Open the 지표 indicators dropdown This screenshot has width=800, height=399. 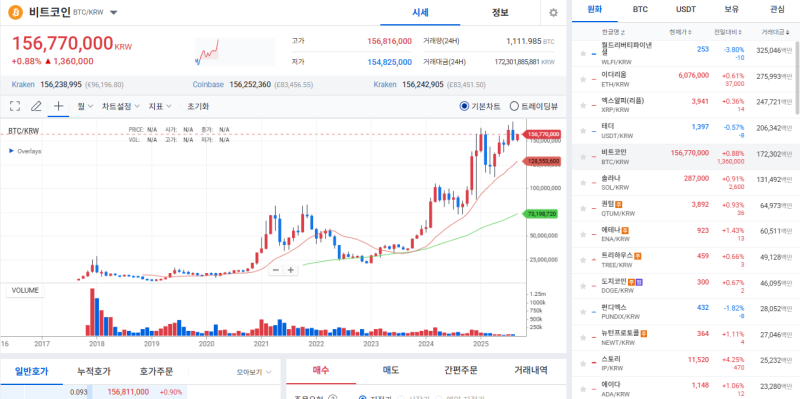coord(160,106)
